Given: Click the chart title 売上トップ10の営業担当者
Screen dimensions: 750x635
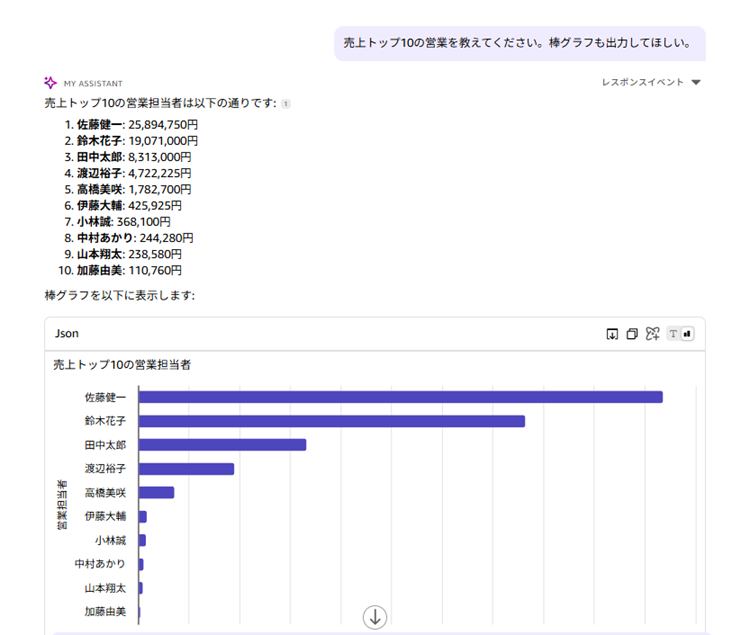Looking at the screenshot, I should tap(122, 365).
